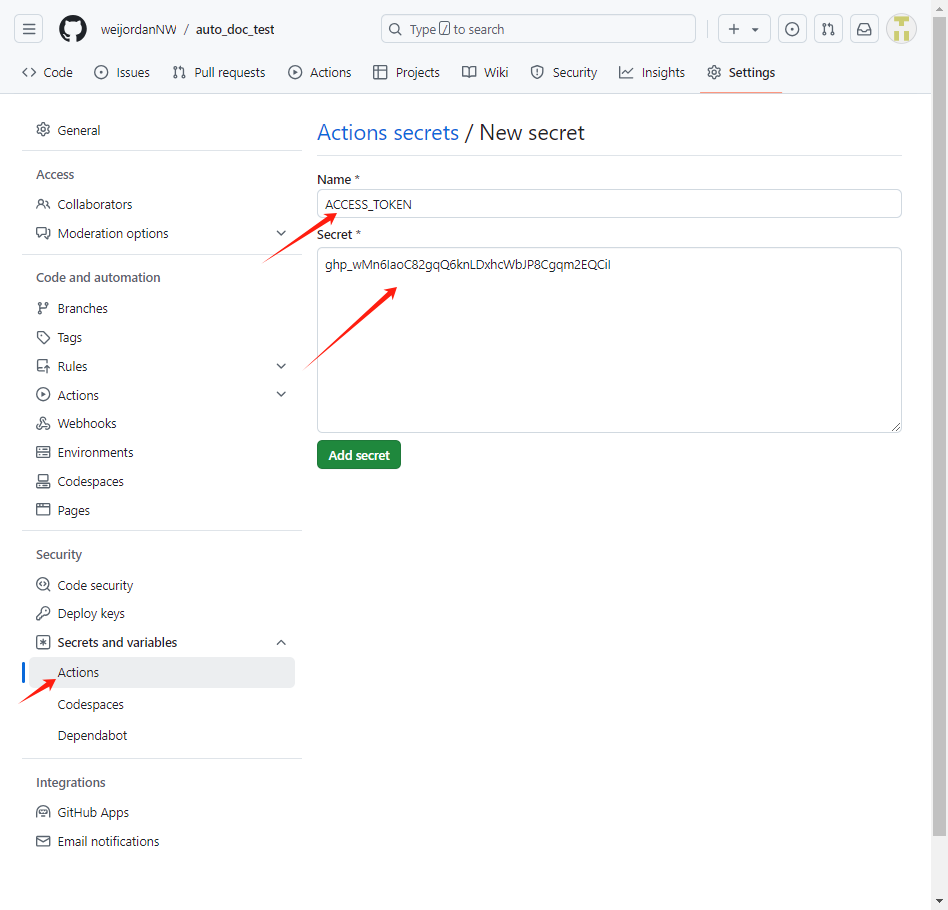948x910 pixels.
Task: Click the GitHub Octocat logo
Action: point(73,29)
